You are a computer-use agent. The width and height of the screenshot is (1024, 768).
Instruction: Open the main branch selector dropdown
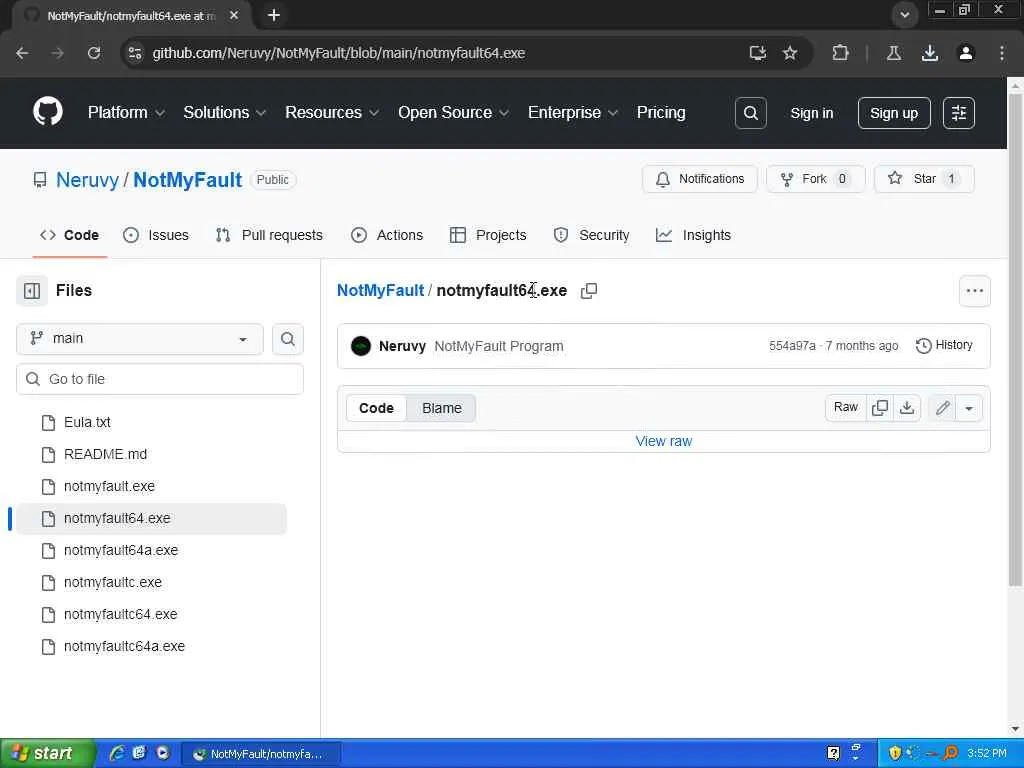point(140,339)
